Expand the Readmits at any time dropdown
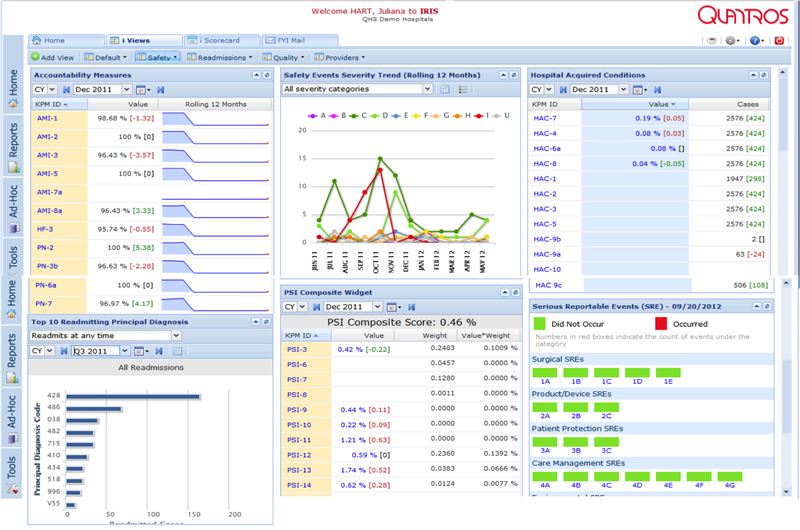Screen dimensions: 800x530 [x=175, y=336]
